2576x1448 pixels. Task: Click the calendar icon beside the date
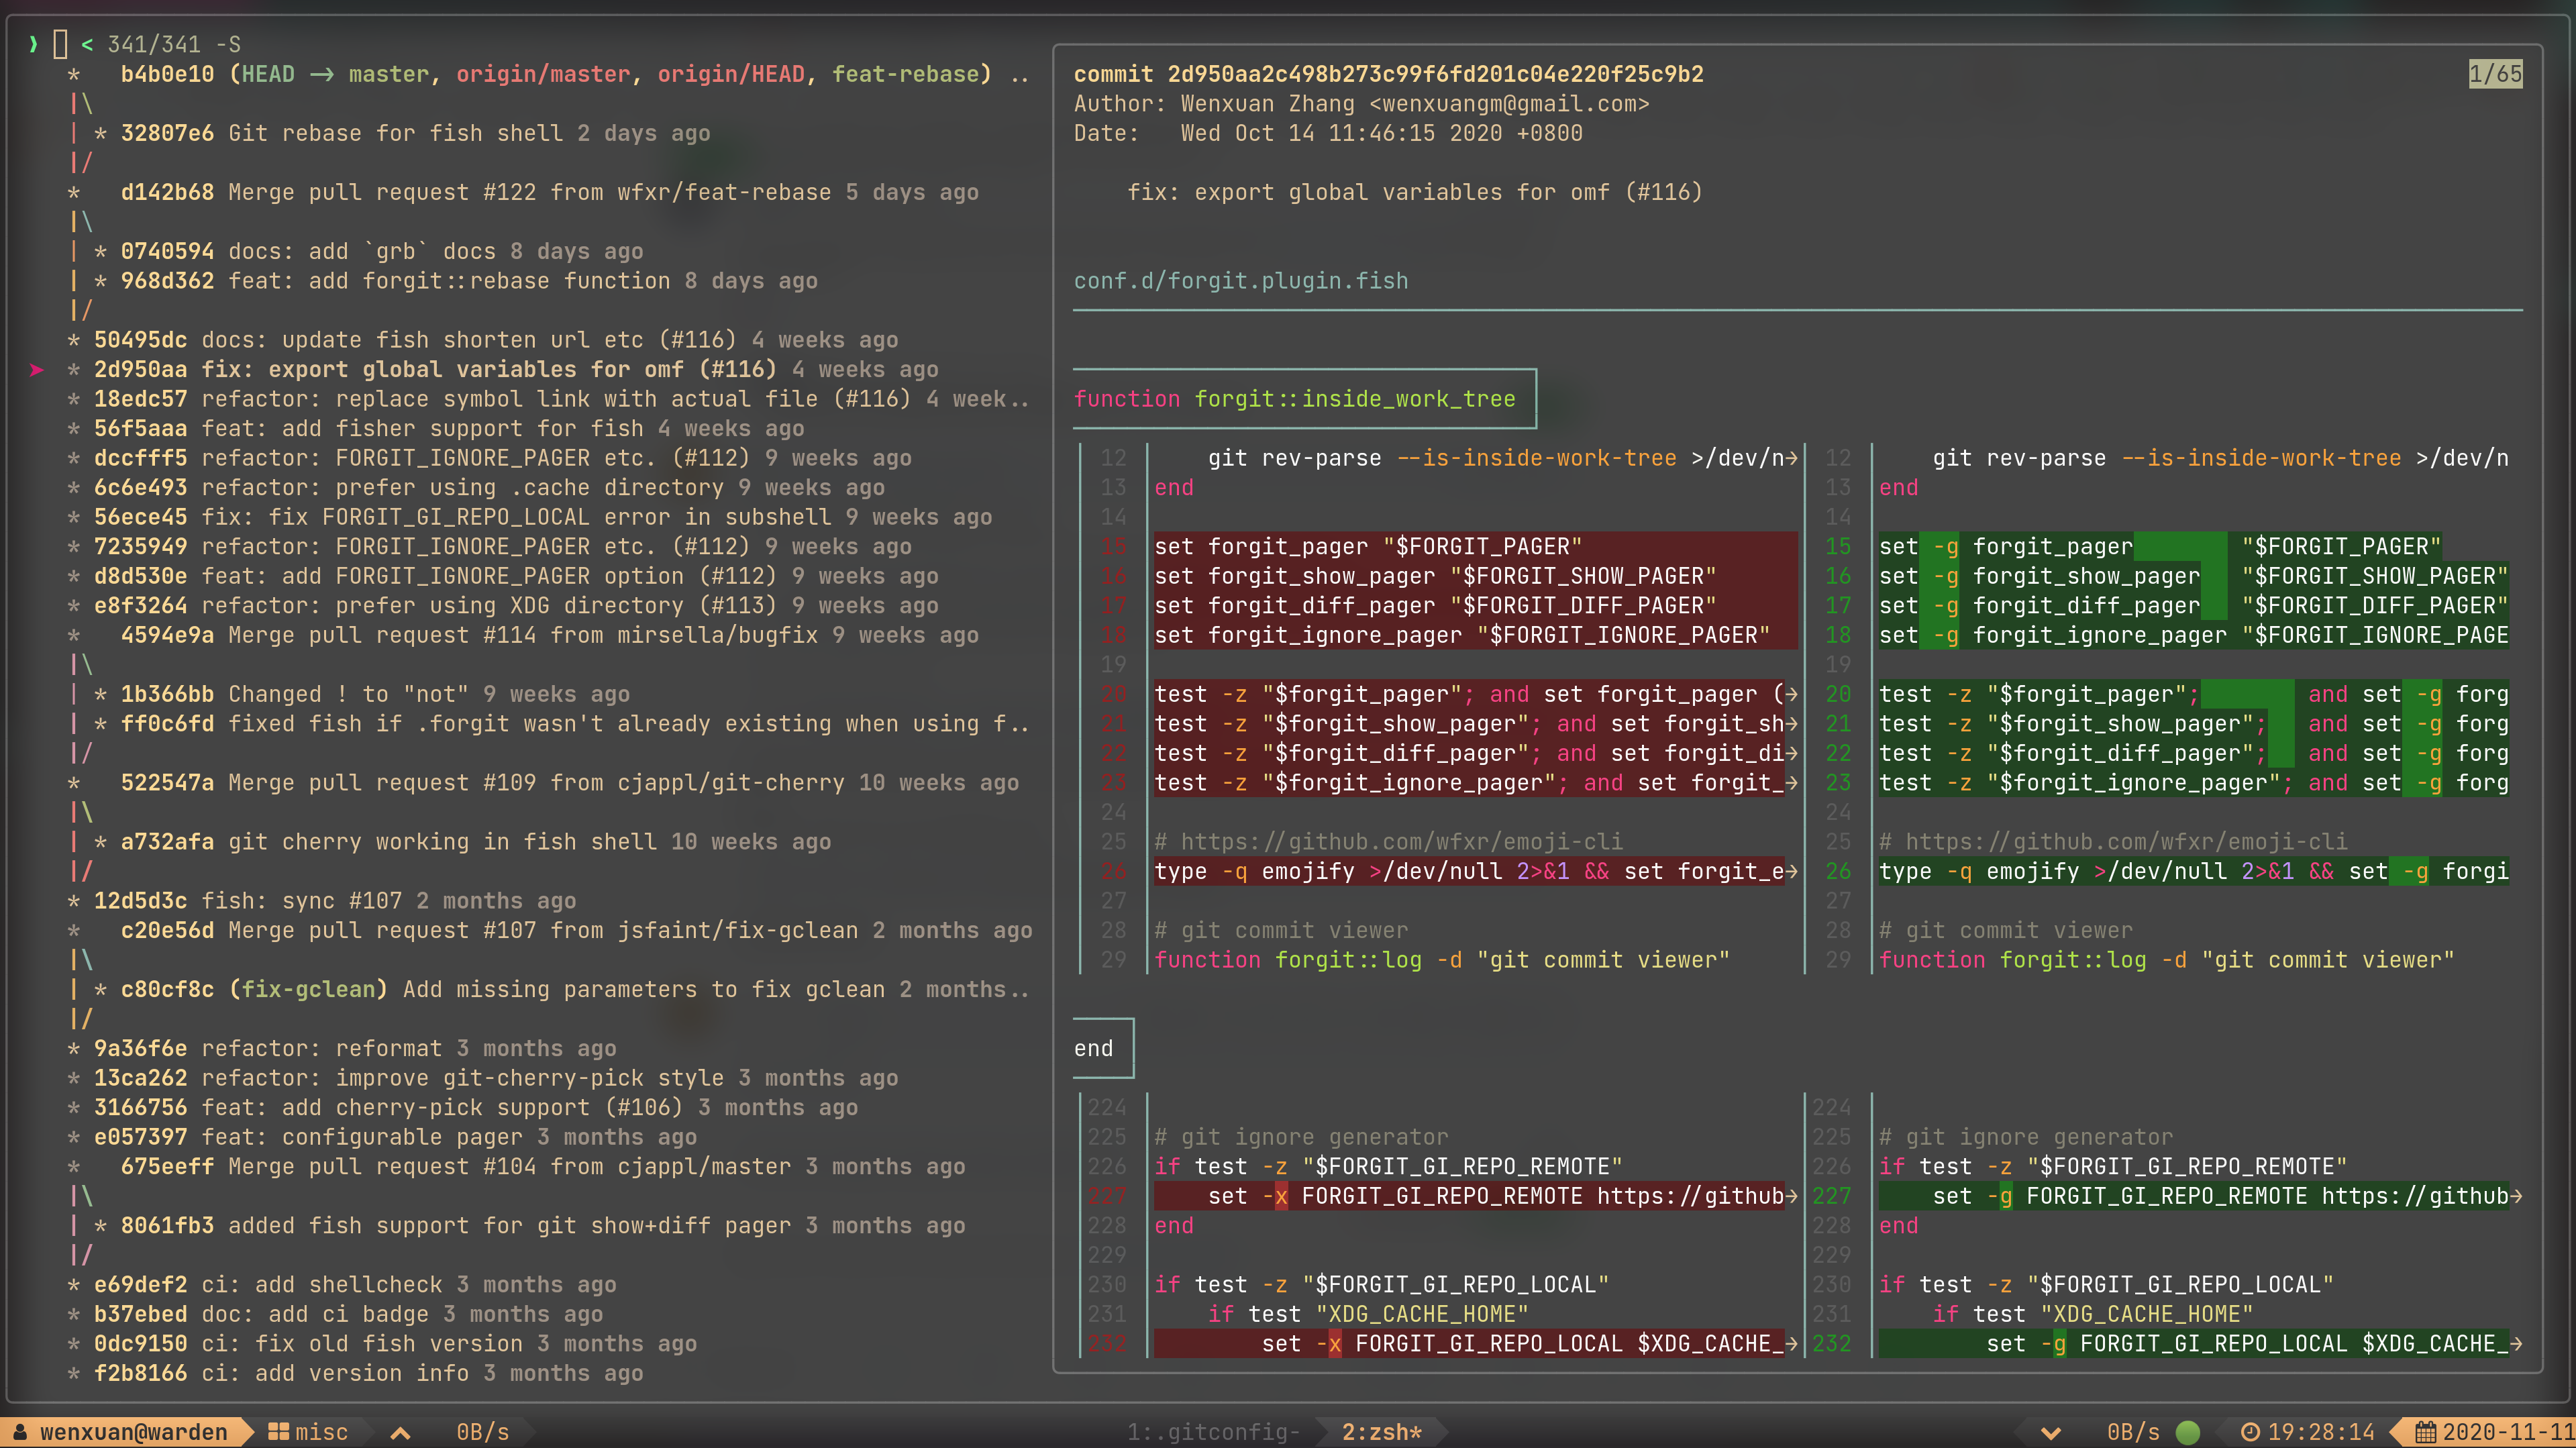coord(2425,1432)
